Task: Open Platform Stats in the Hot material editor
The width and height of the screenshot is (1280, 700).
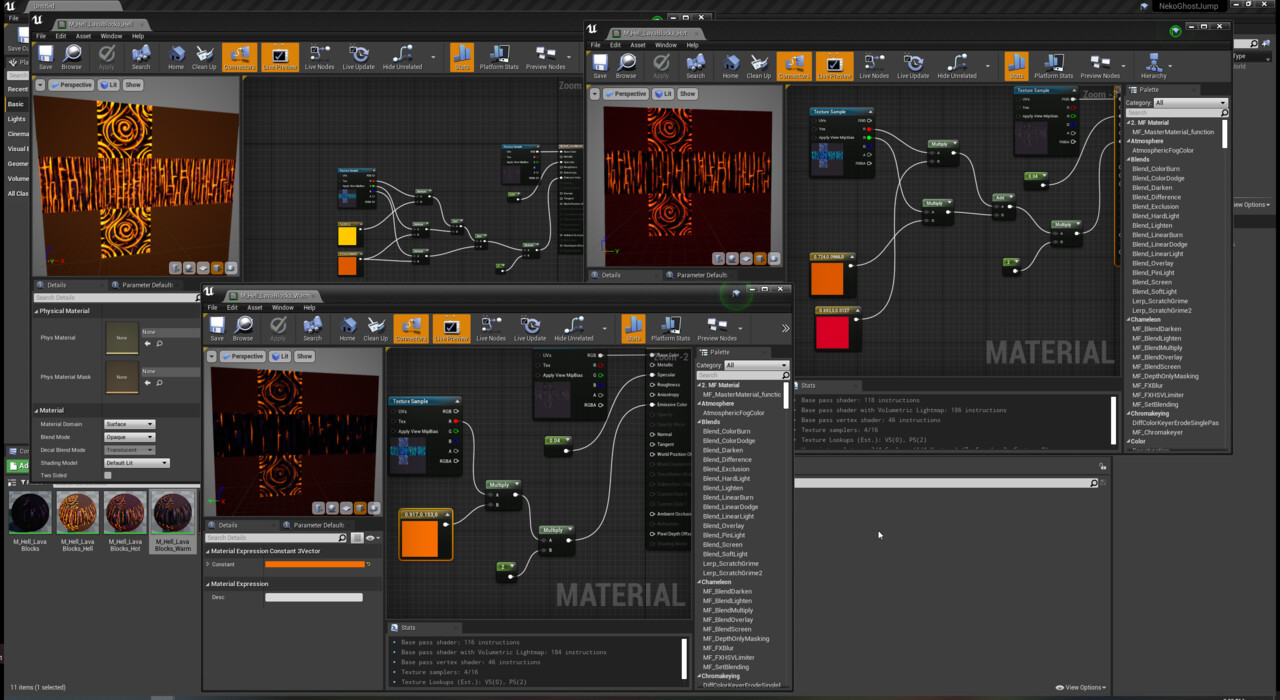Action: tap(1053, 67)
